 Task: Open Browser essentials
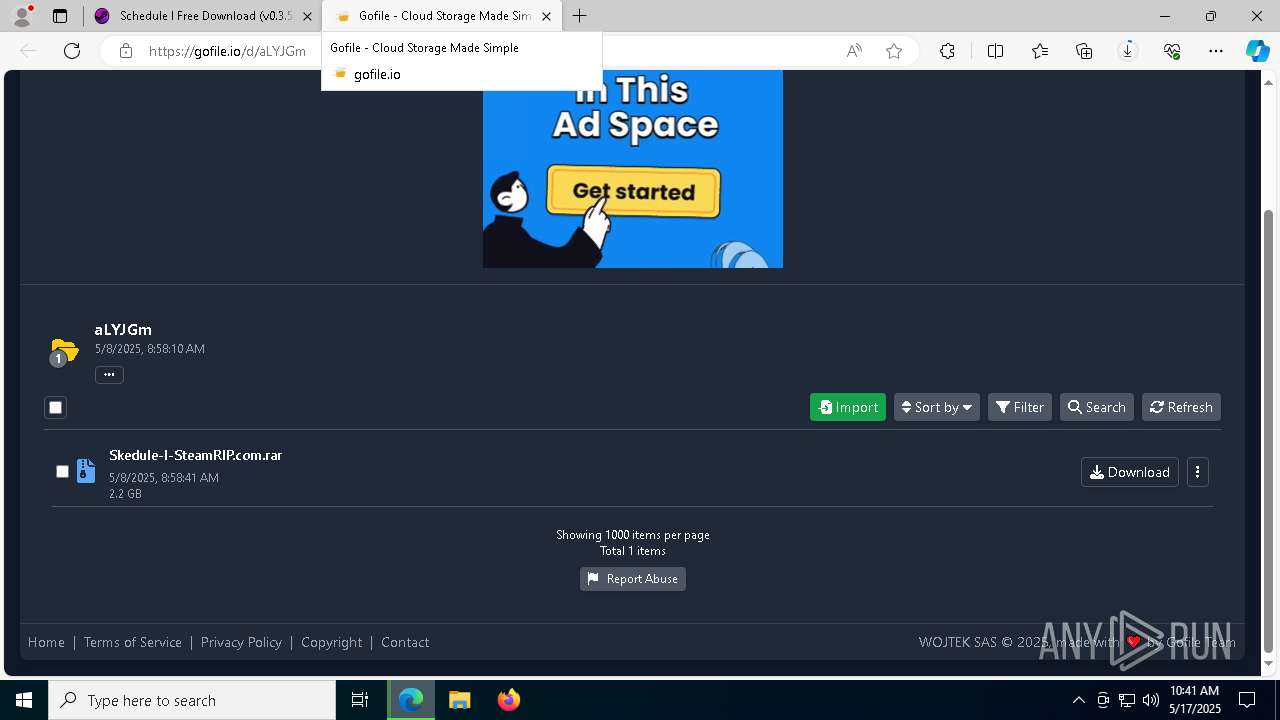coord(1172,51)
